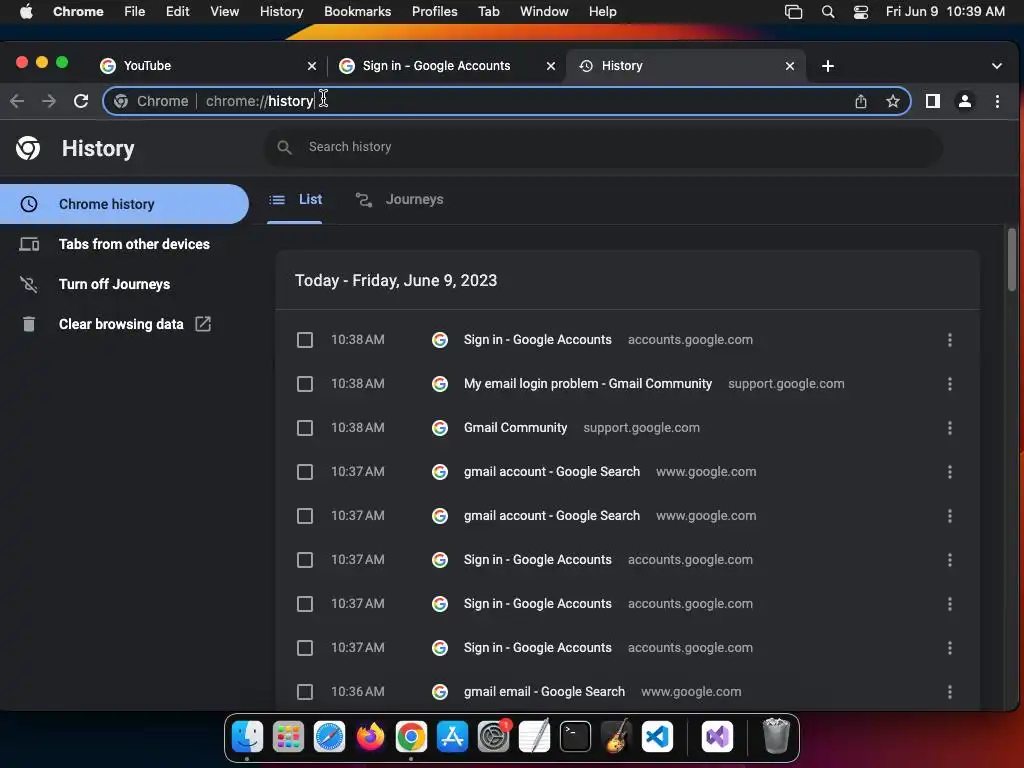The height and width of the screenshot is (768, 1024).
Task: Switch to the YouTube browser tab
Action: tap(206, 66)
